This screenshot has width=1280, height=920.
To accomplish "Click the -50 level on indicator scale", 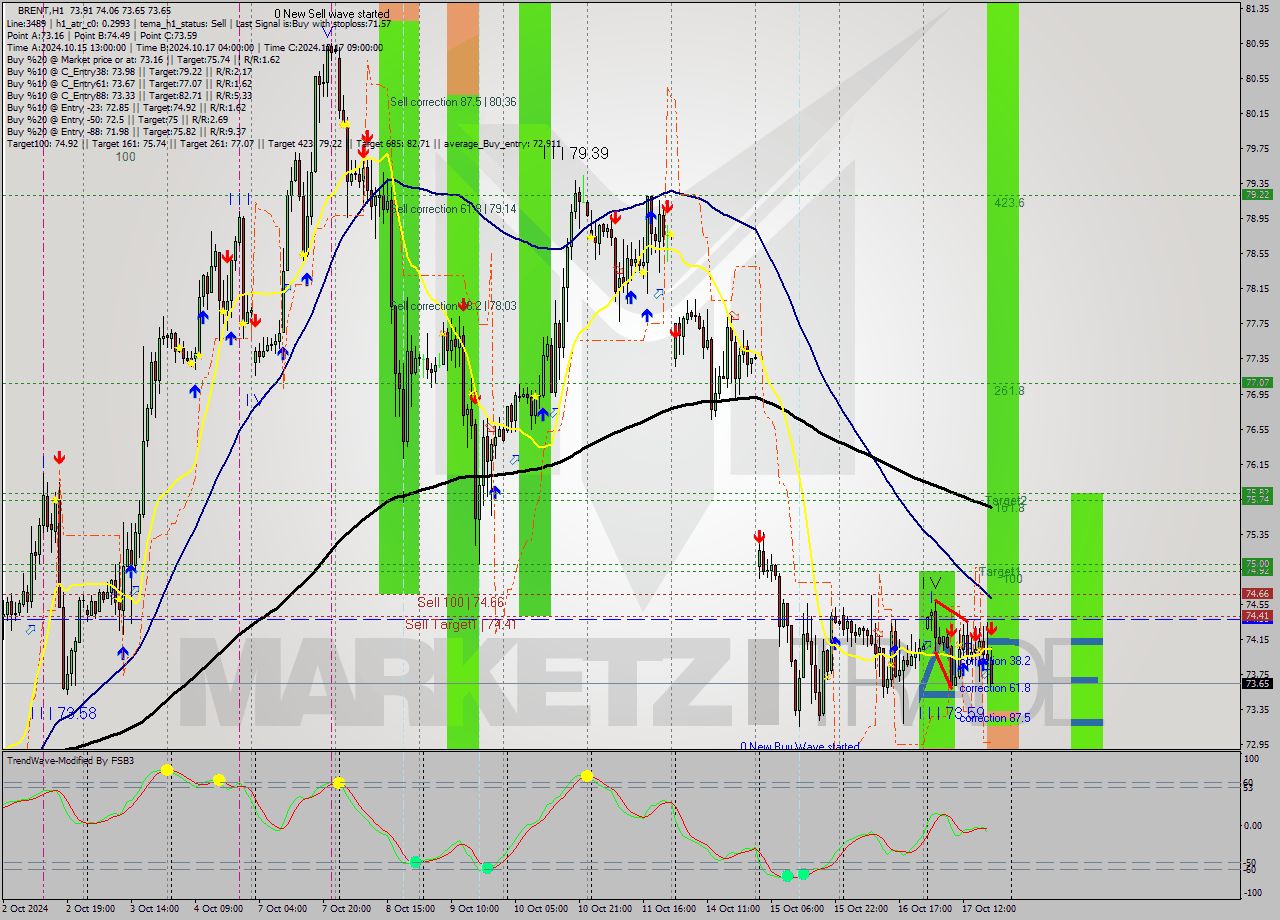I will click(1252, 862).
